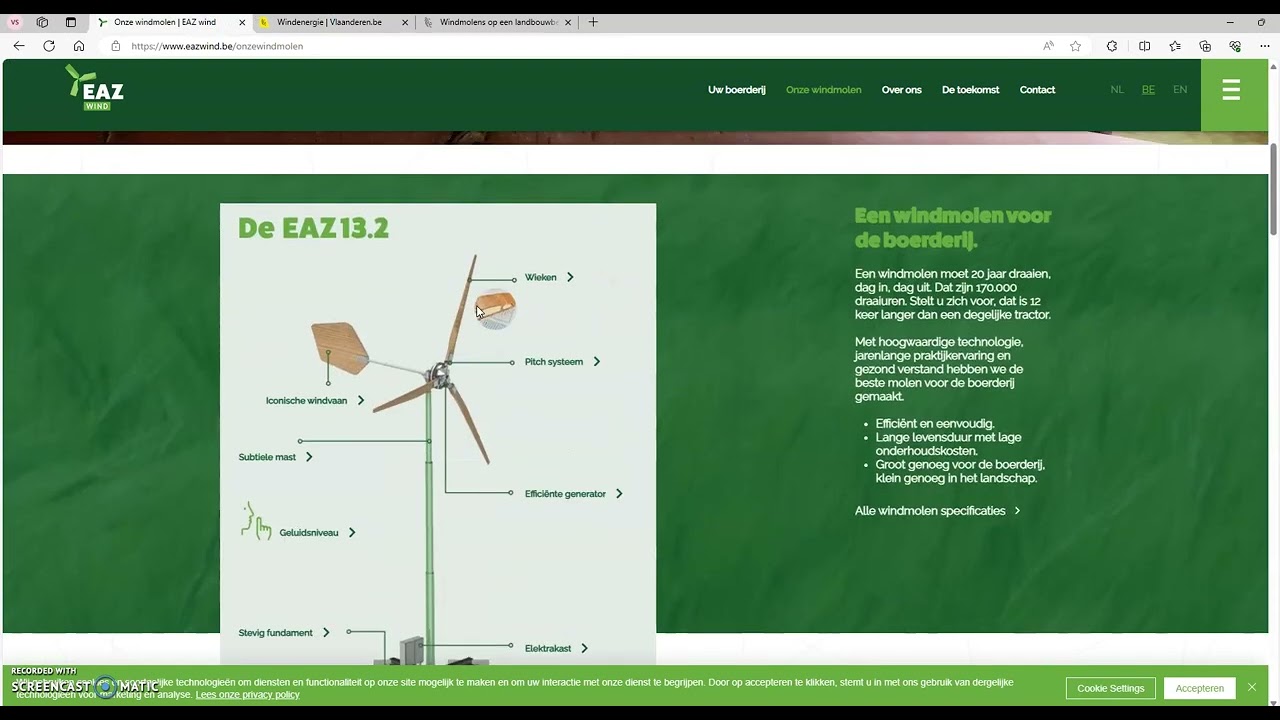1280x720 pixels.
Task: Expand the Stevig fundament hotspot
Action: point(284,633)
